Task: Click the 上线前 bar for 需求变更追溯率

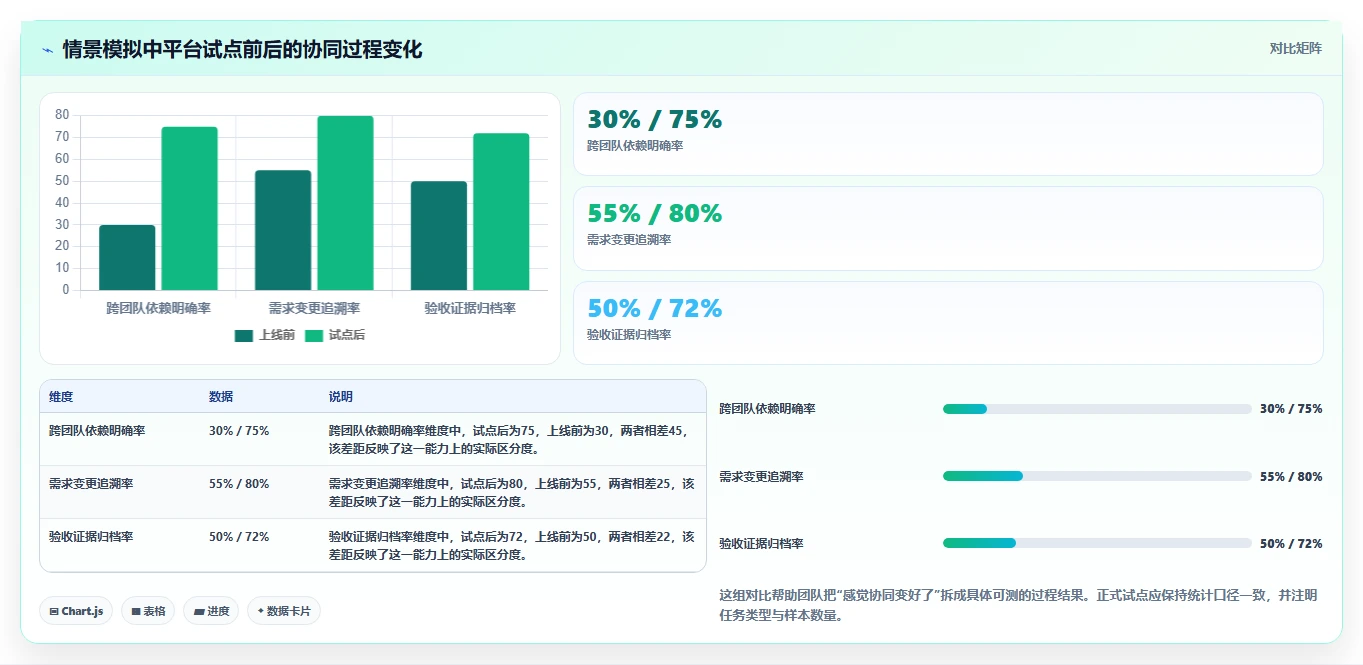Action: pyautogui.click(x=283, y=231)
